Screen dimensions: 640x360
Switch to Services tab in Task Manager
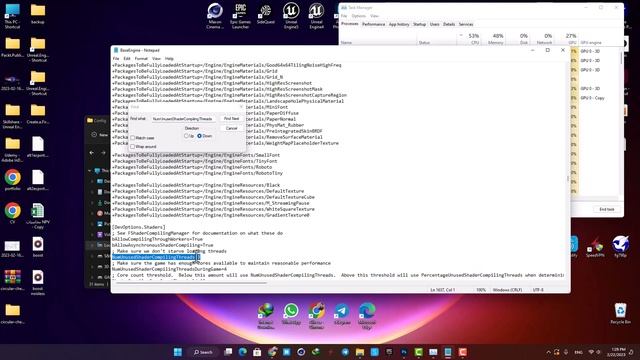pos(466,24)
